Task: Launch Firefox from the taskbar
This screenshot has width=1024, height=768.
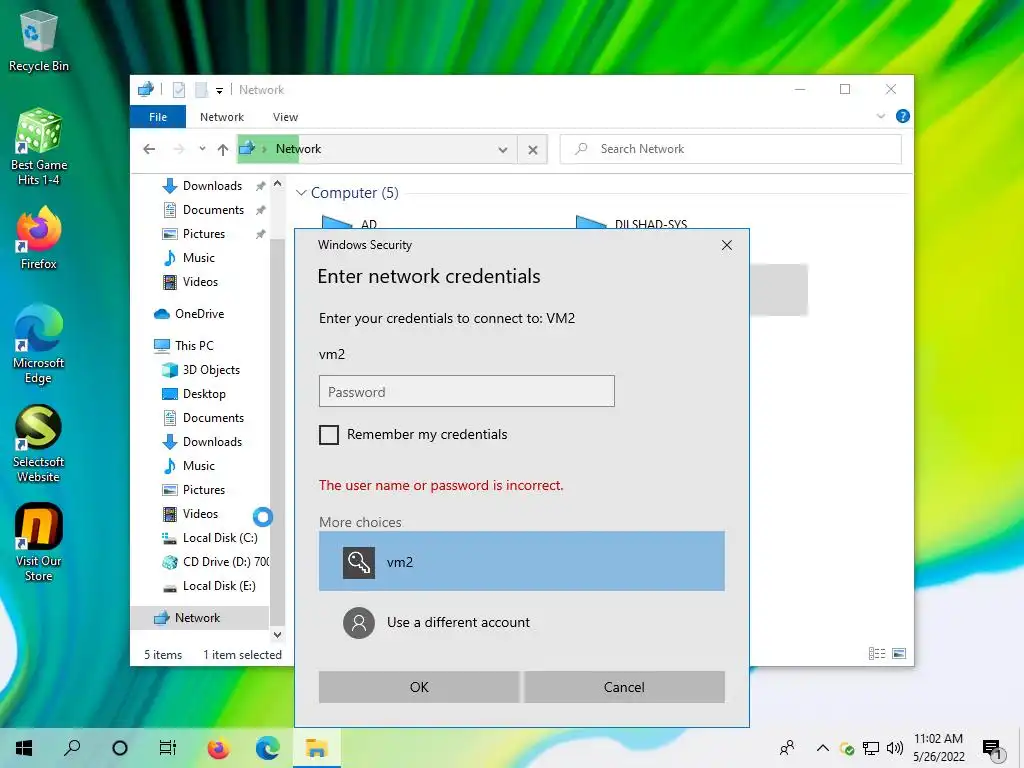Action: click(x=218, y=747)
